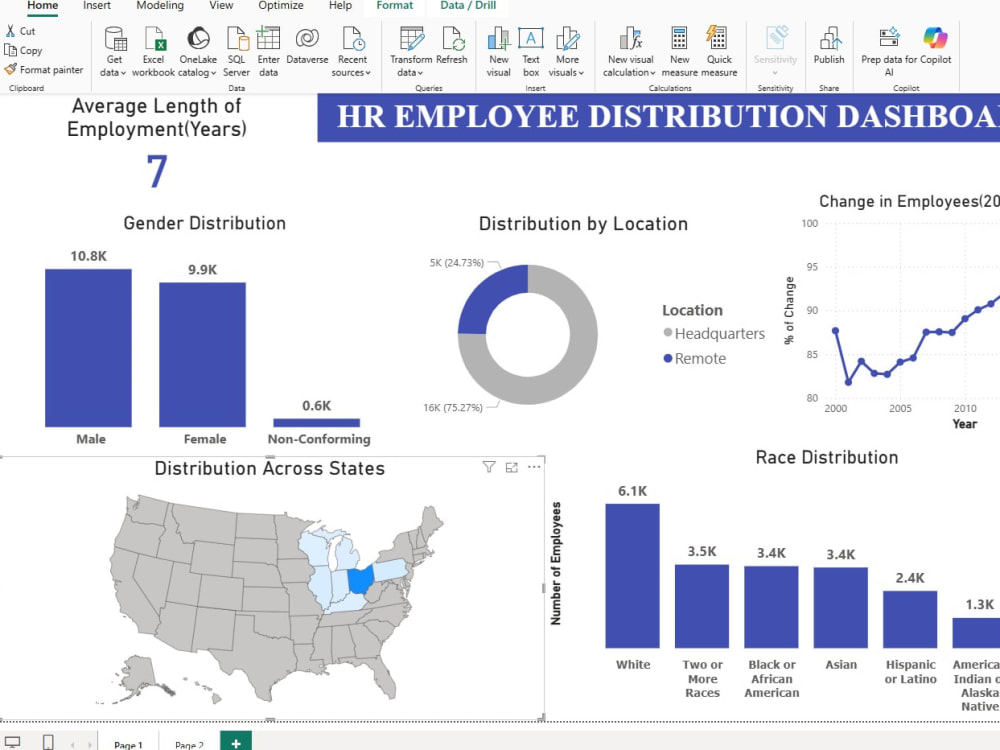Click the Gender Distribution chart title
1000x750 pixels.
(x=205, y=223)
